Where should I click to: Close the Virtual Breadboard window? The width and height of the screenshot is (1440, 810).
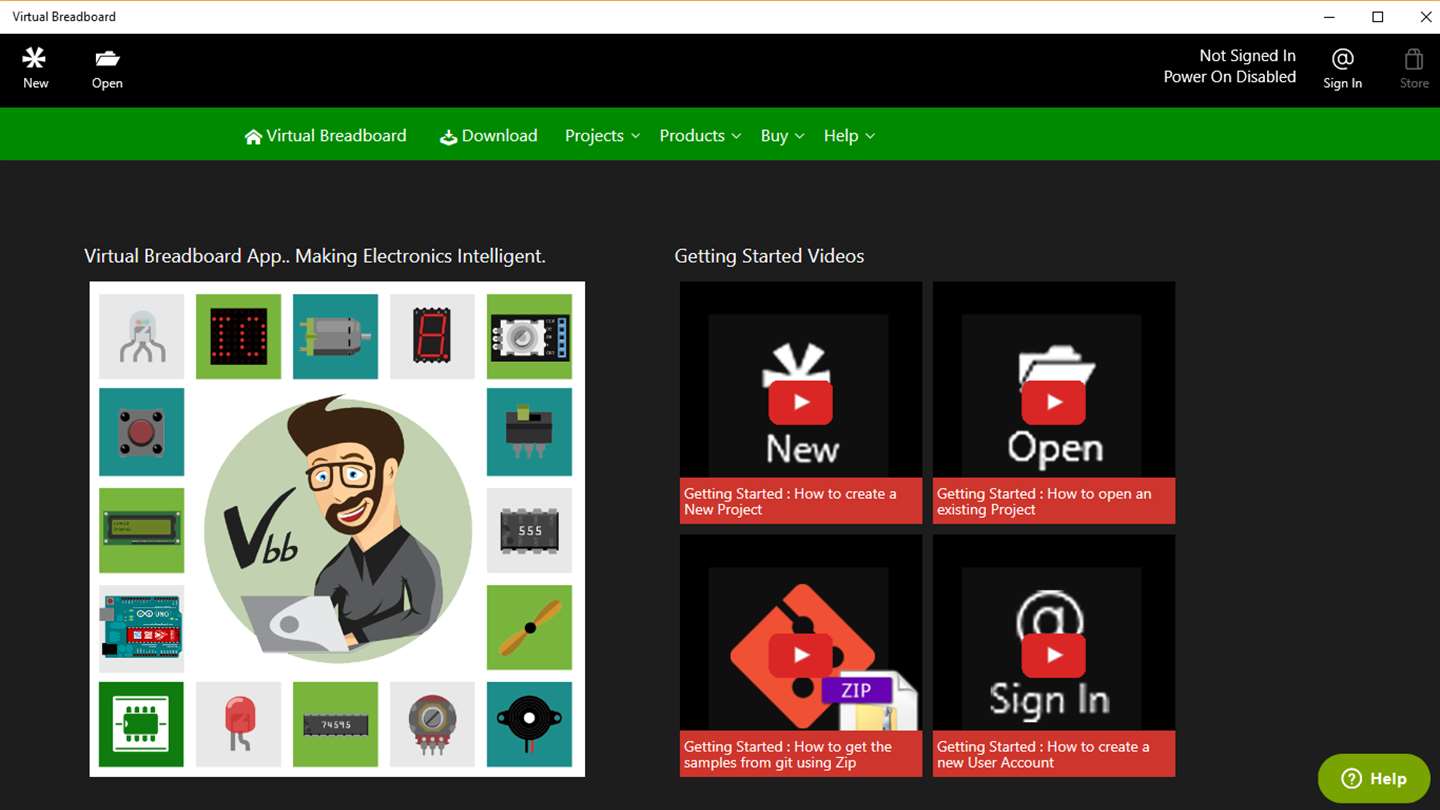(1425, 17)
